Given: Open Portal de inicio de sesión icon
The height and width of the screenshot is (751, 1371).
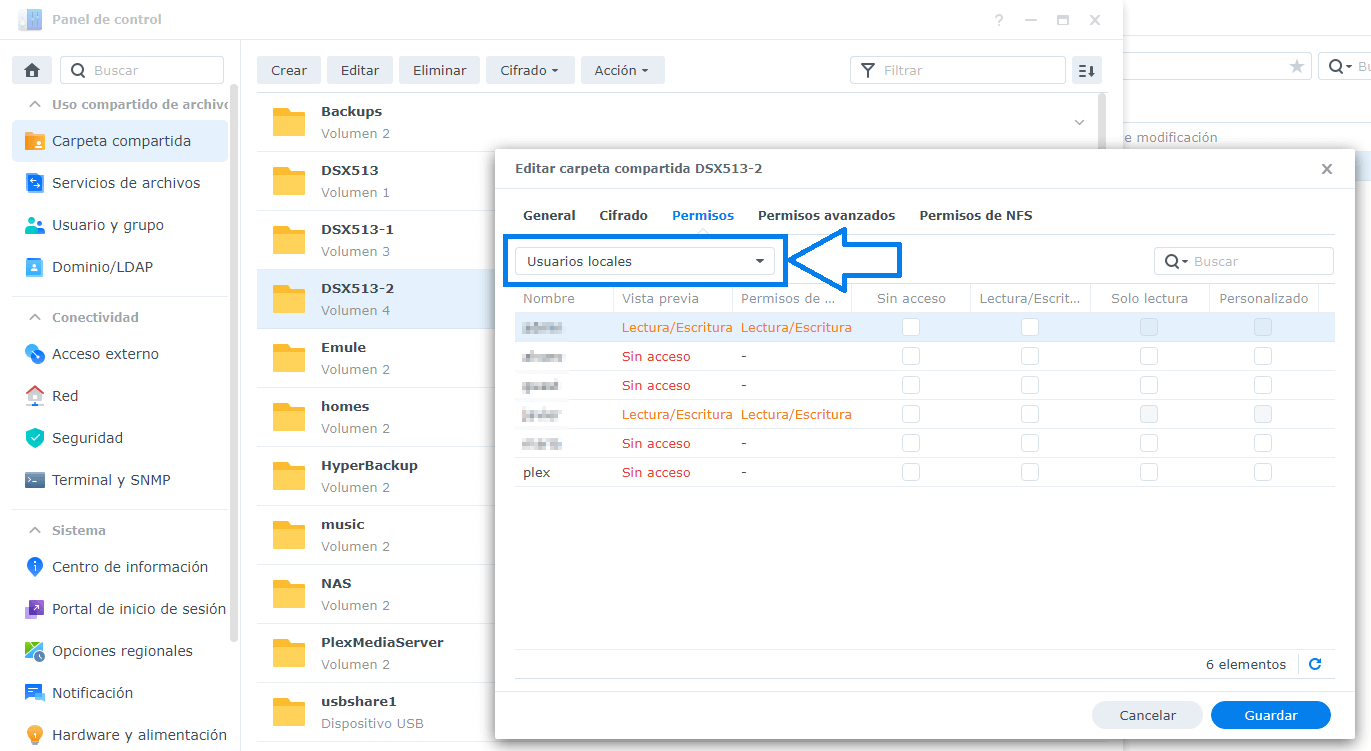Looking at the screenshot, I should point(35,609).
